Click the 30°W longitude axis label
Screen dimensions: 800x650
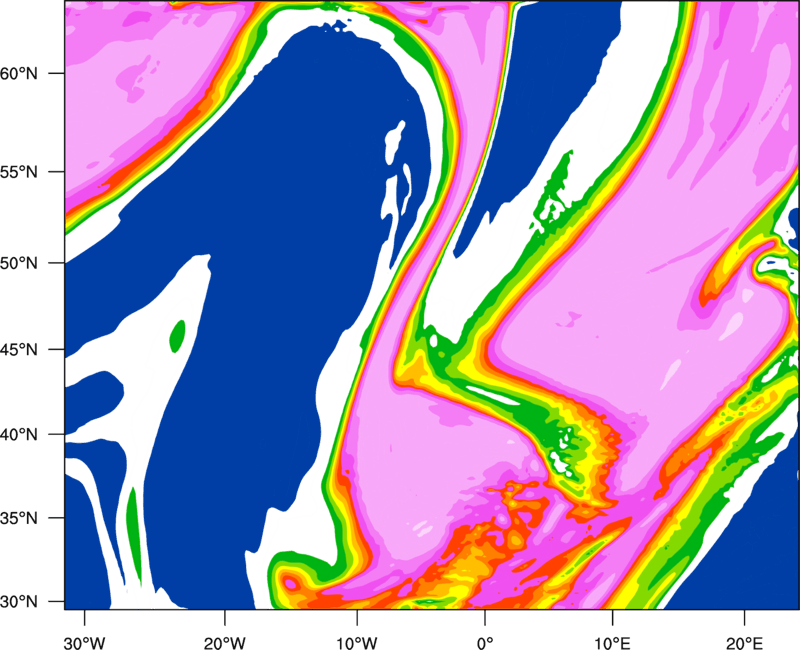85,643
